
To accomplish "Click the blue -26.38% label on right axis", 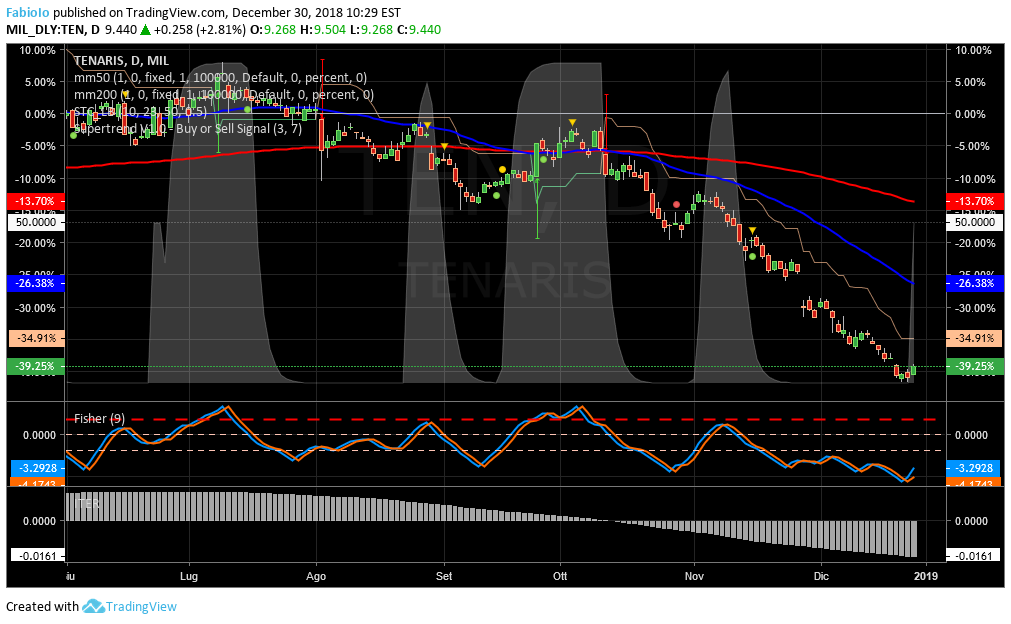I will pos(974,283).
